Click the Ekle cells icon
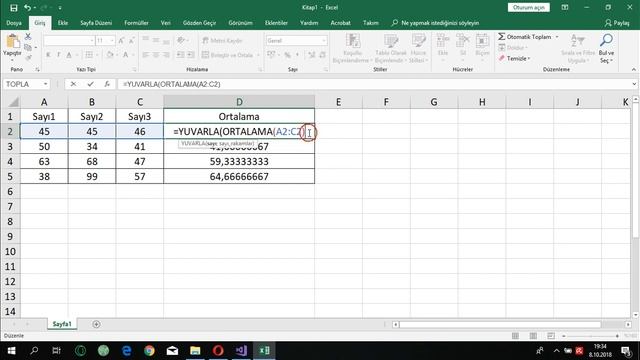 pos(443,41)
